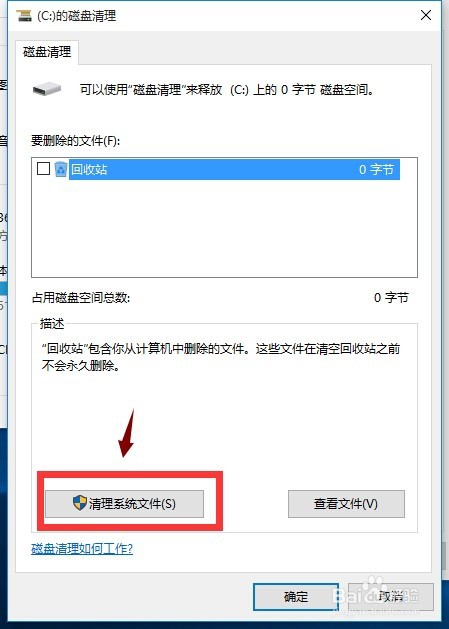The height and width of the screenshot is (629, 449).
Task: Click the shield icon on 清理系统文件 button
Action: 80,503
